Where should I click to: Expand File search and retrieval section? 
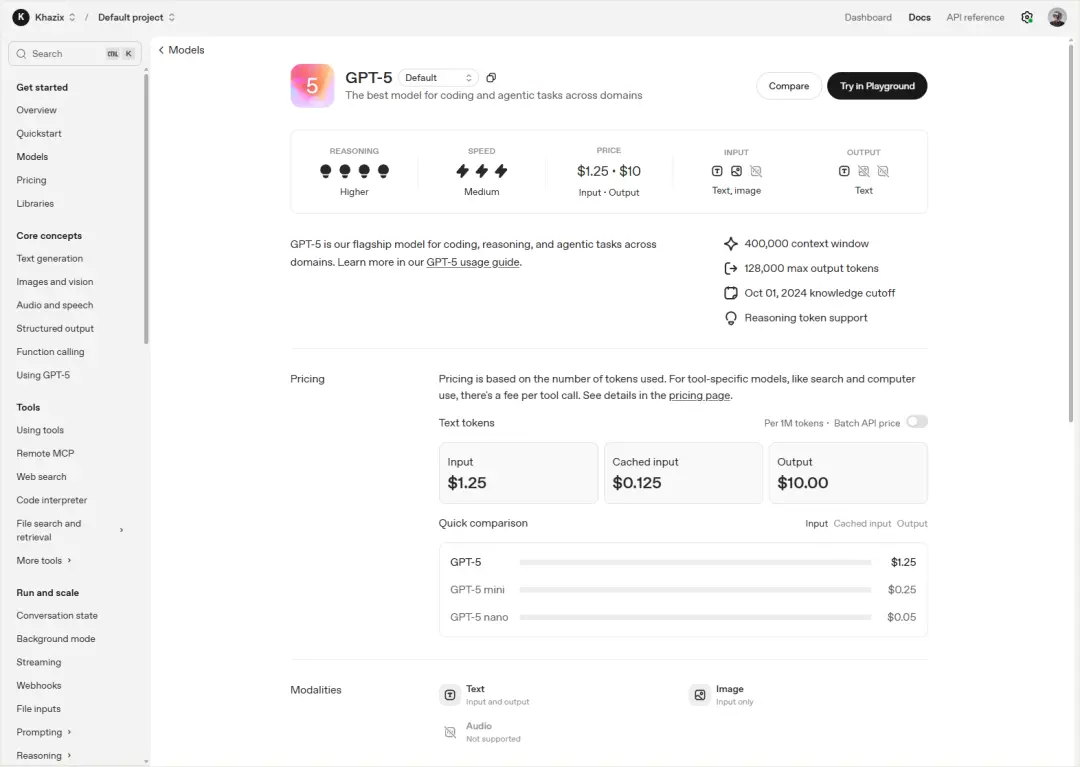pyautogui.click(x=121, y=530)
